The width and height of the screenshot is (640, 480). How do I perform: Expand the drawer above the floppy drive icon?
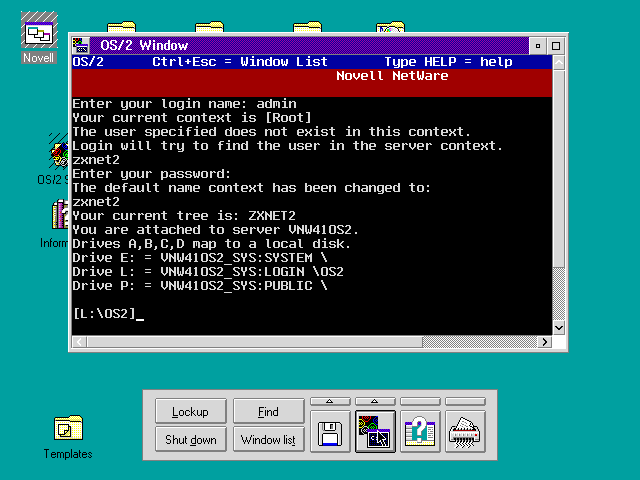pos(330,402)
